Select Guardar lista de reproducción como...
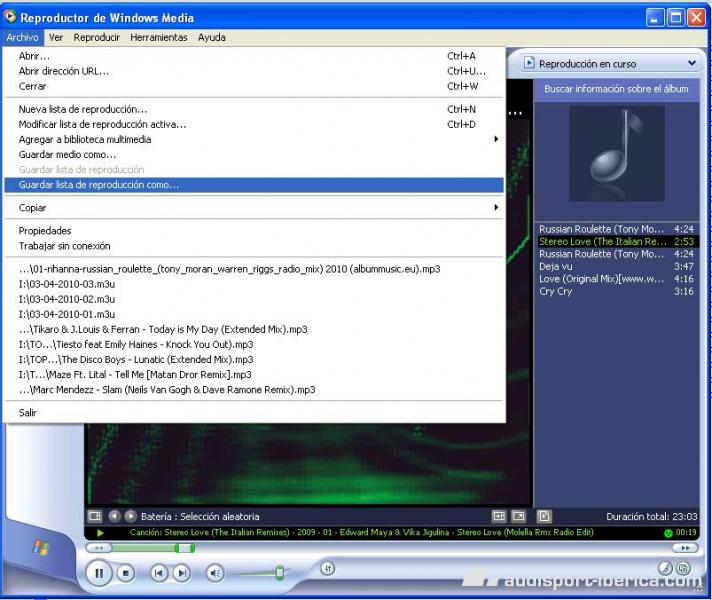This screenshot has height=600, width=712. tap(254, 185)
